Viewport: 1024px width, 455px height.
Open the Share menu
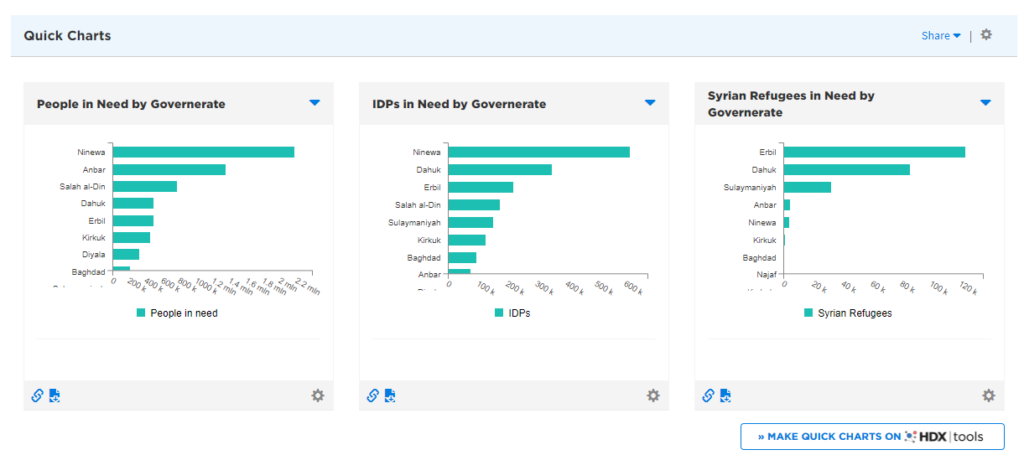click(940, 36)
